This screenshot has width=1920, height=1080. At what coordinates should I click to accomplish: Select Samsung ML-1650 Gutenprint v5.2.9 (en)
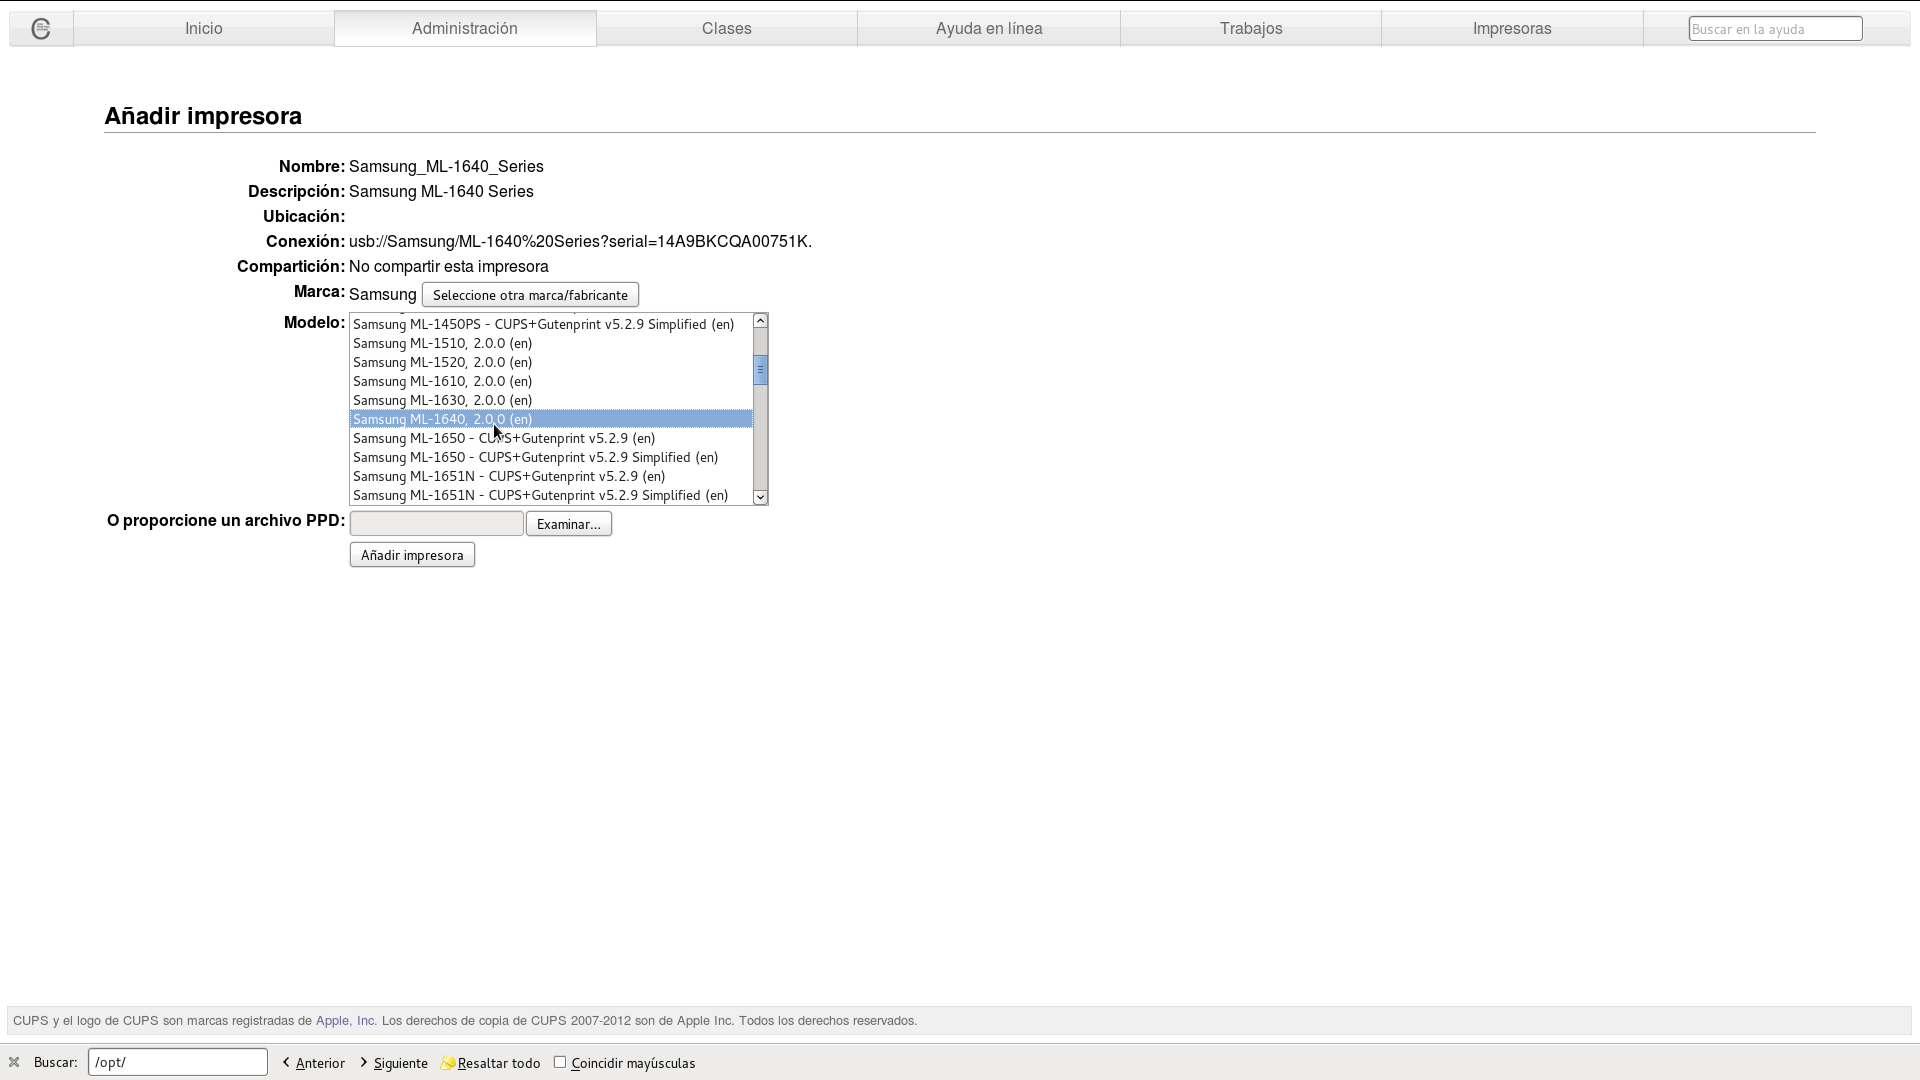tap(551, 438)
